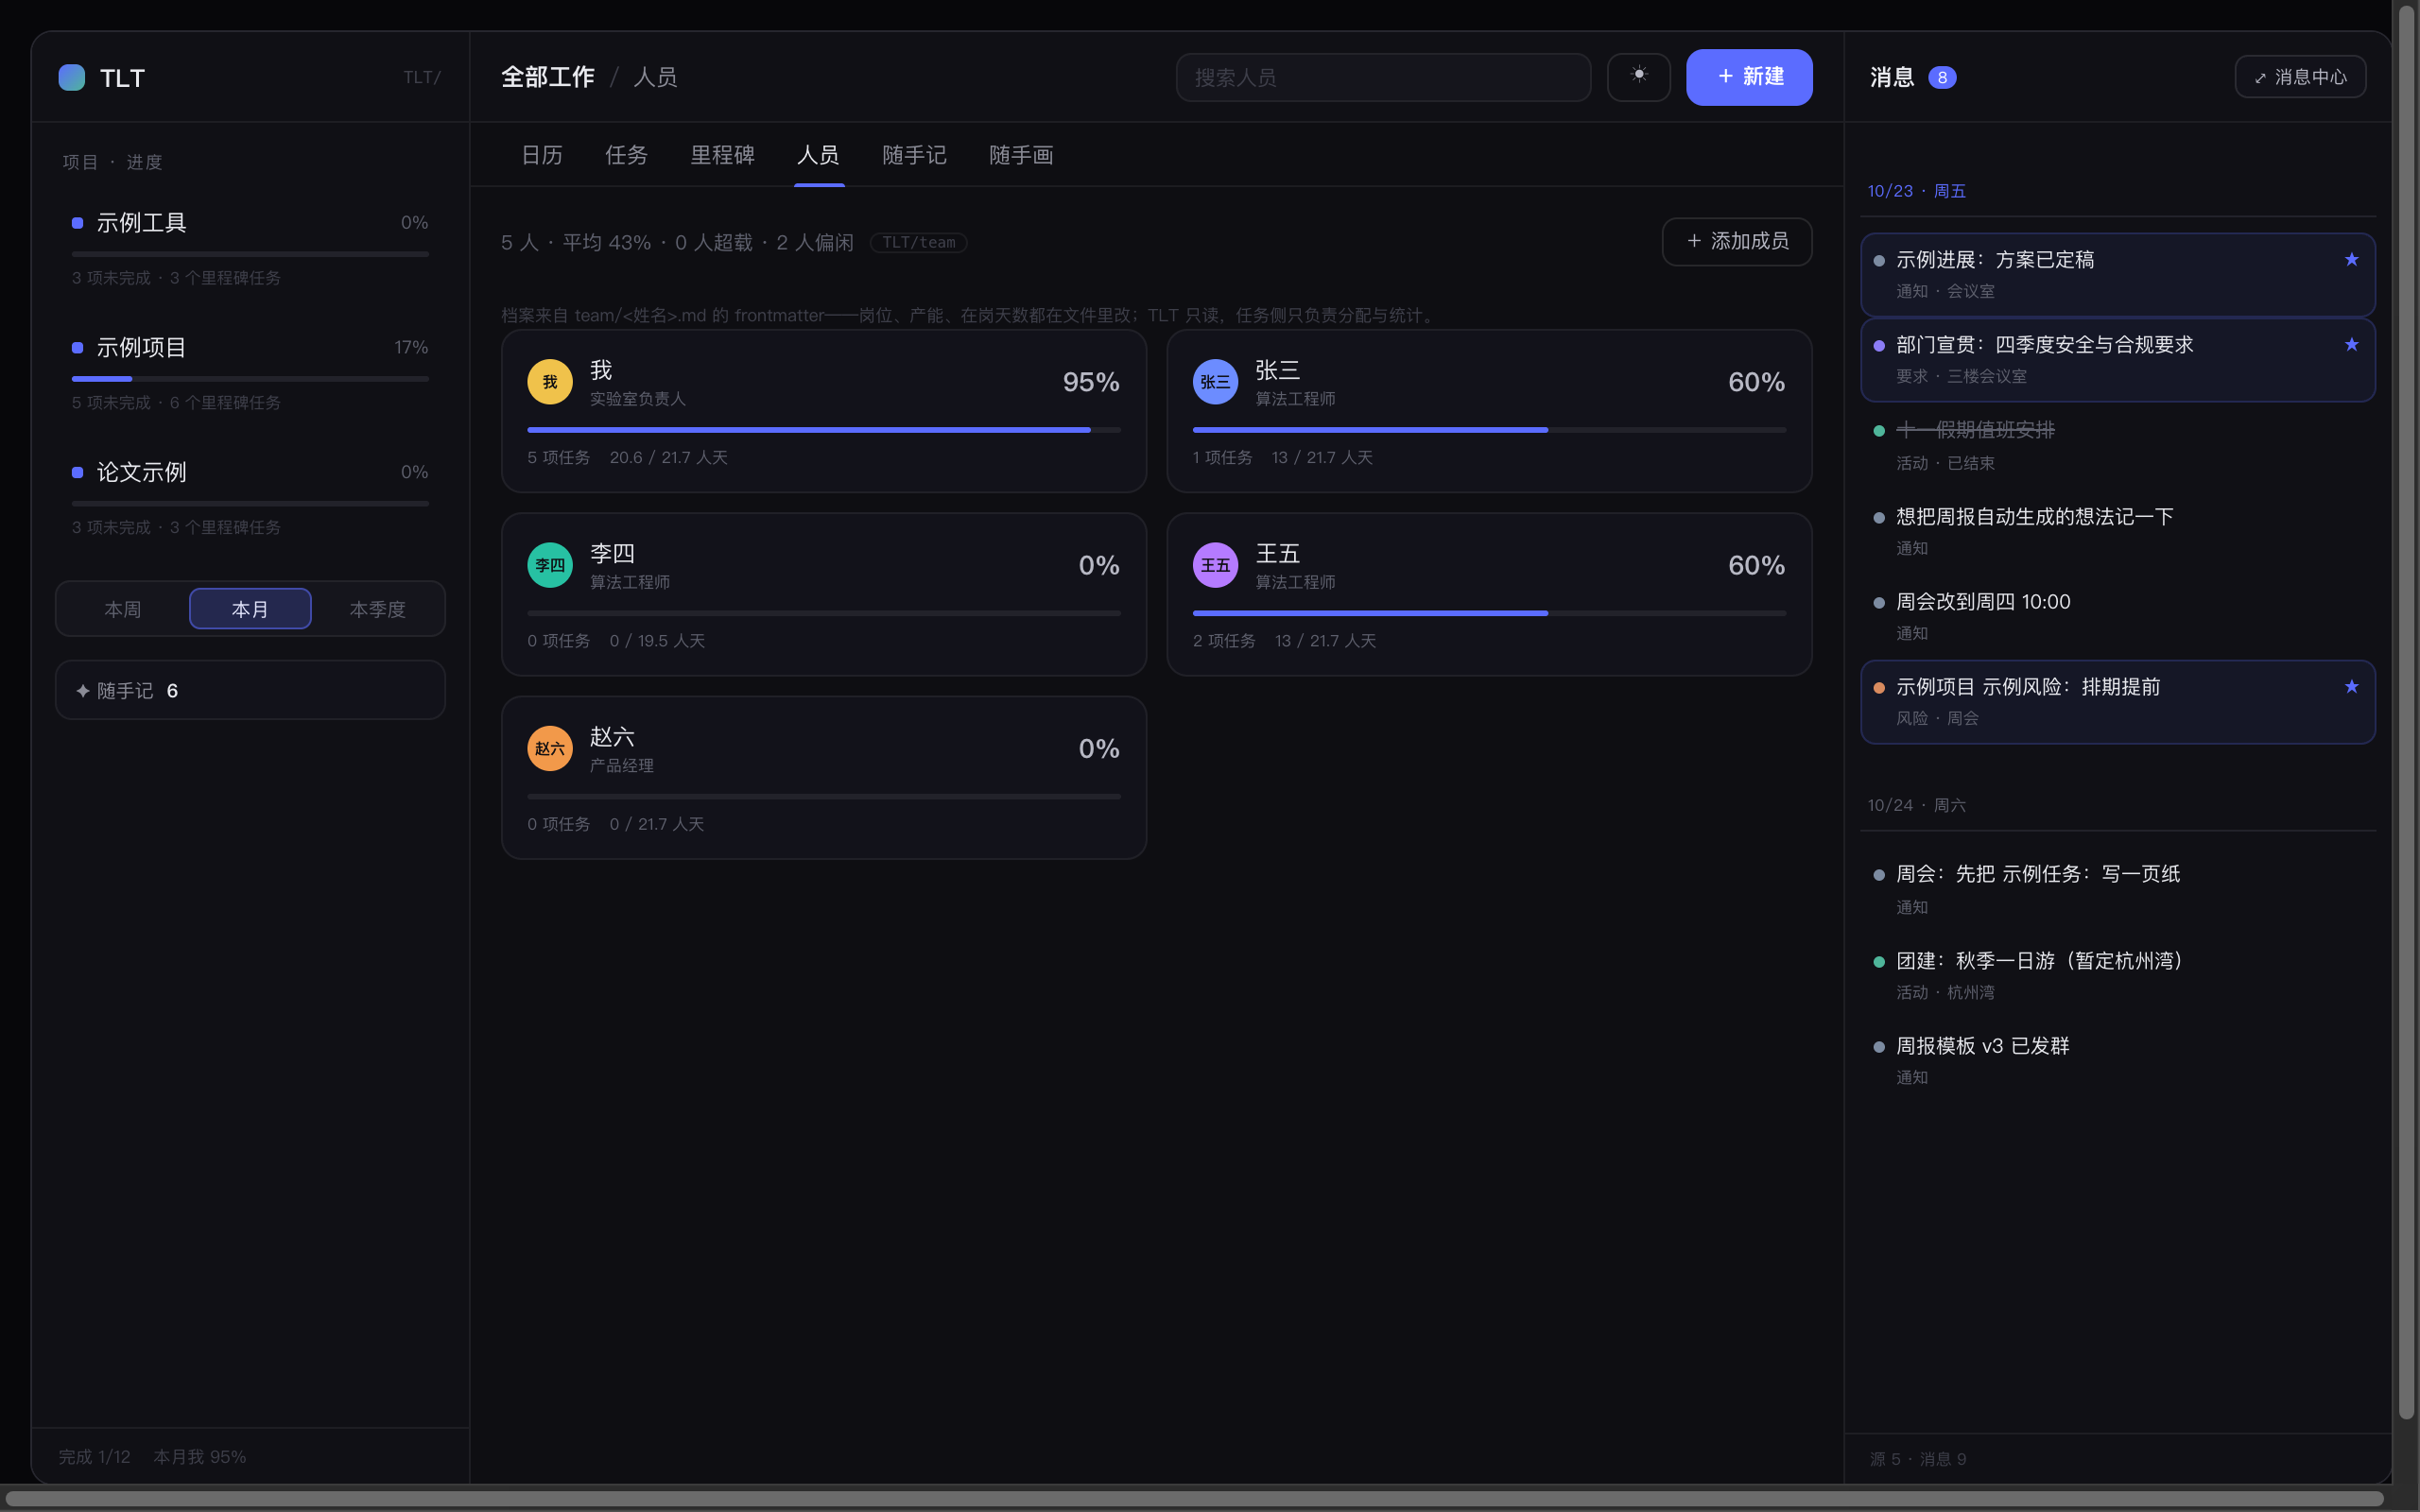
Task: Select the 人员 tab
Action: 818,155
